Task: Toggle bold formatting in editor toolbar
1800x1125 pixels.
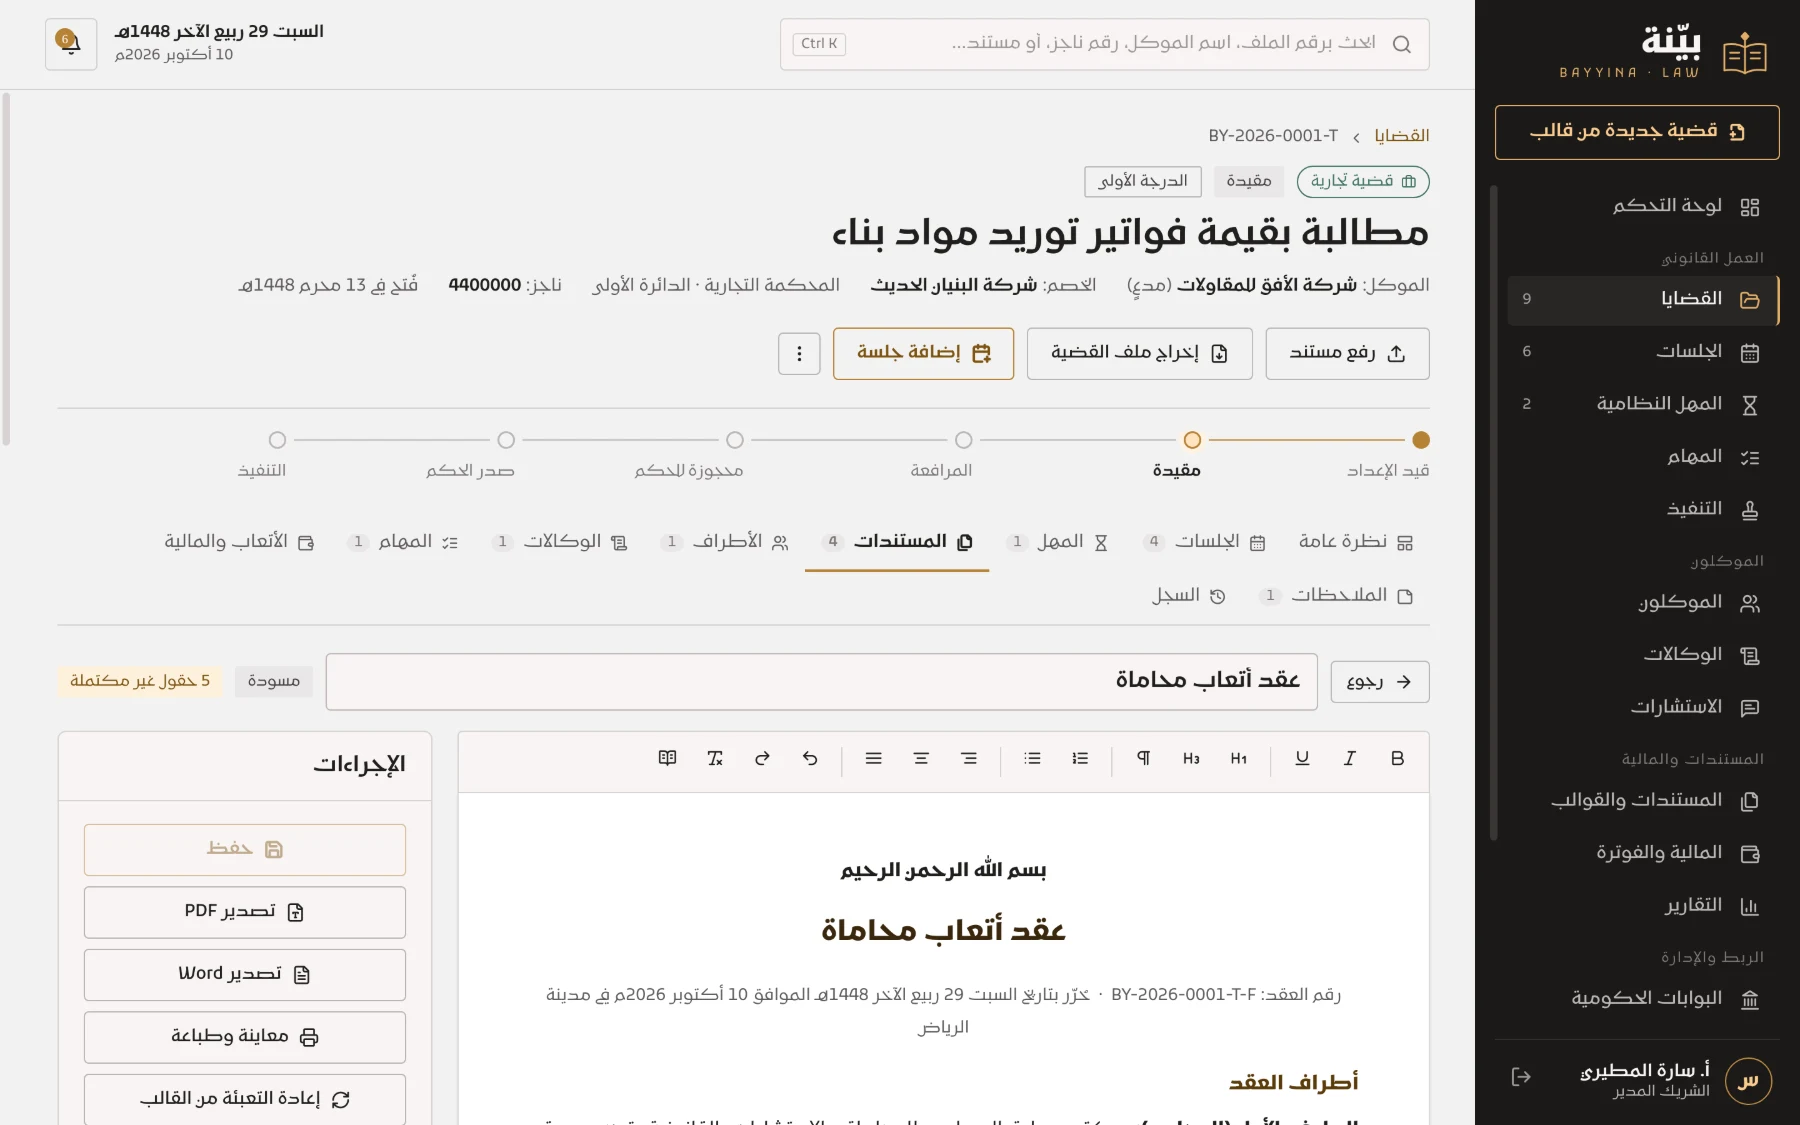Action: (x=1397, y=759)
